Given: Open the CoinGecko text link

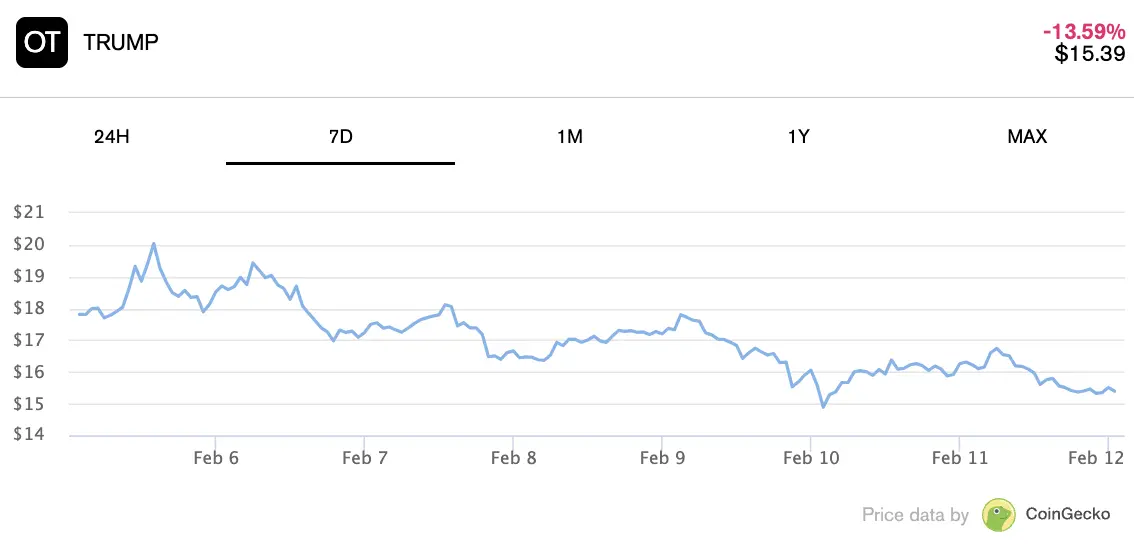Looking at the screenshot, I should (x=1068, y=515).
